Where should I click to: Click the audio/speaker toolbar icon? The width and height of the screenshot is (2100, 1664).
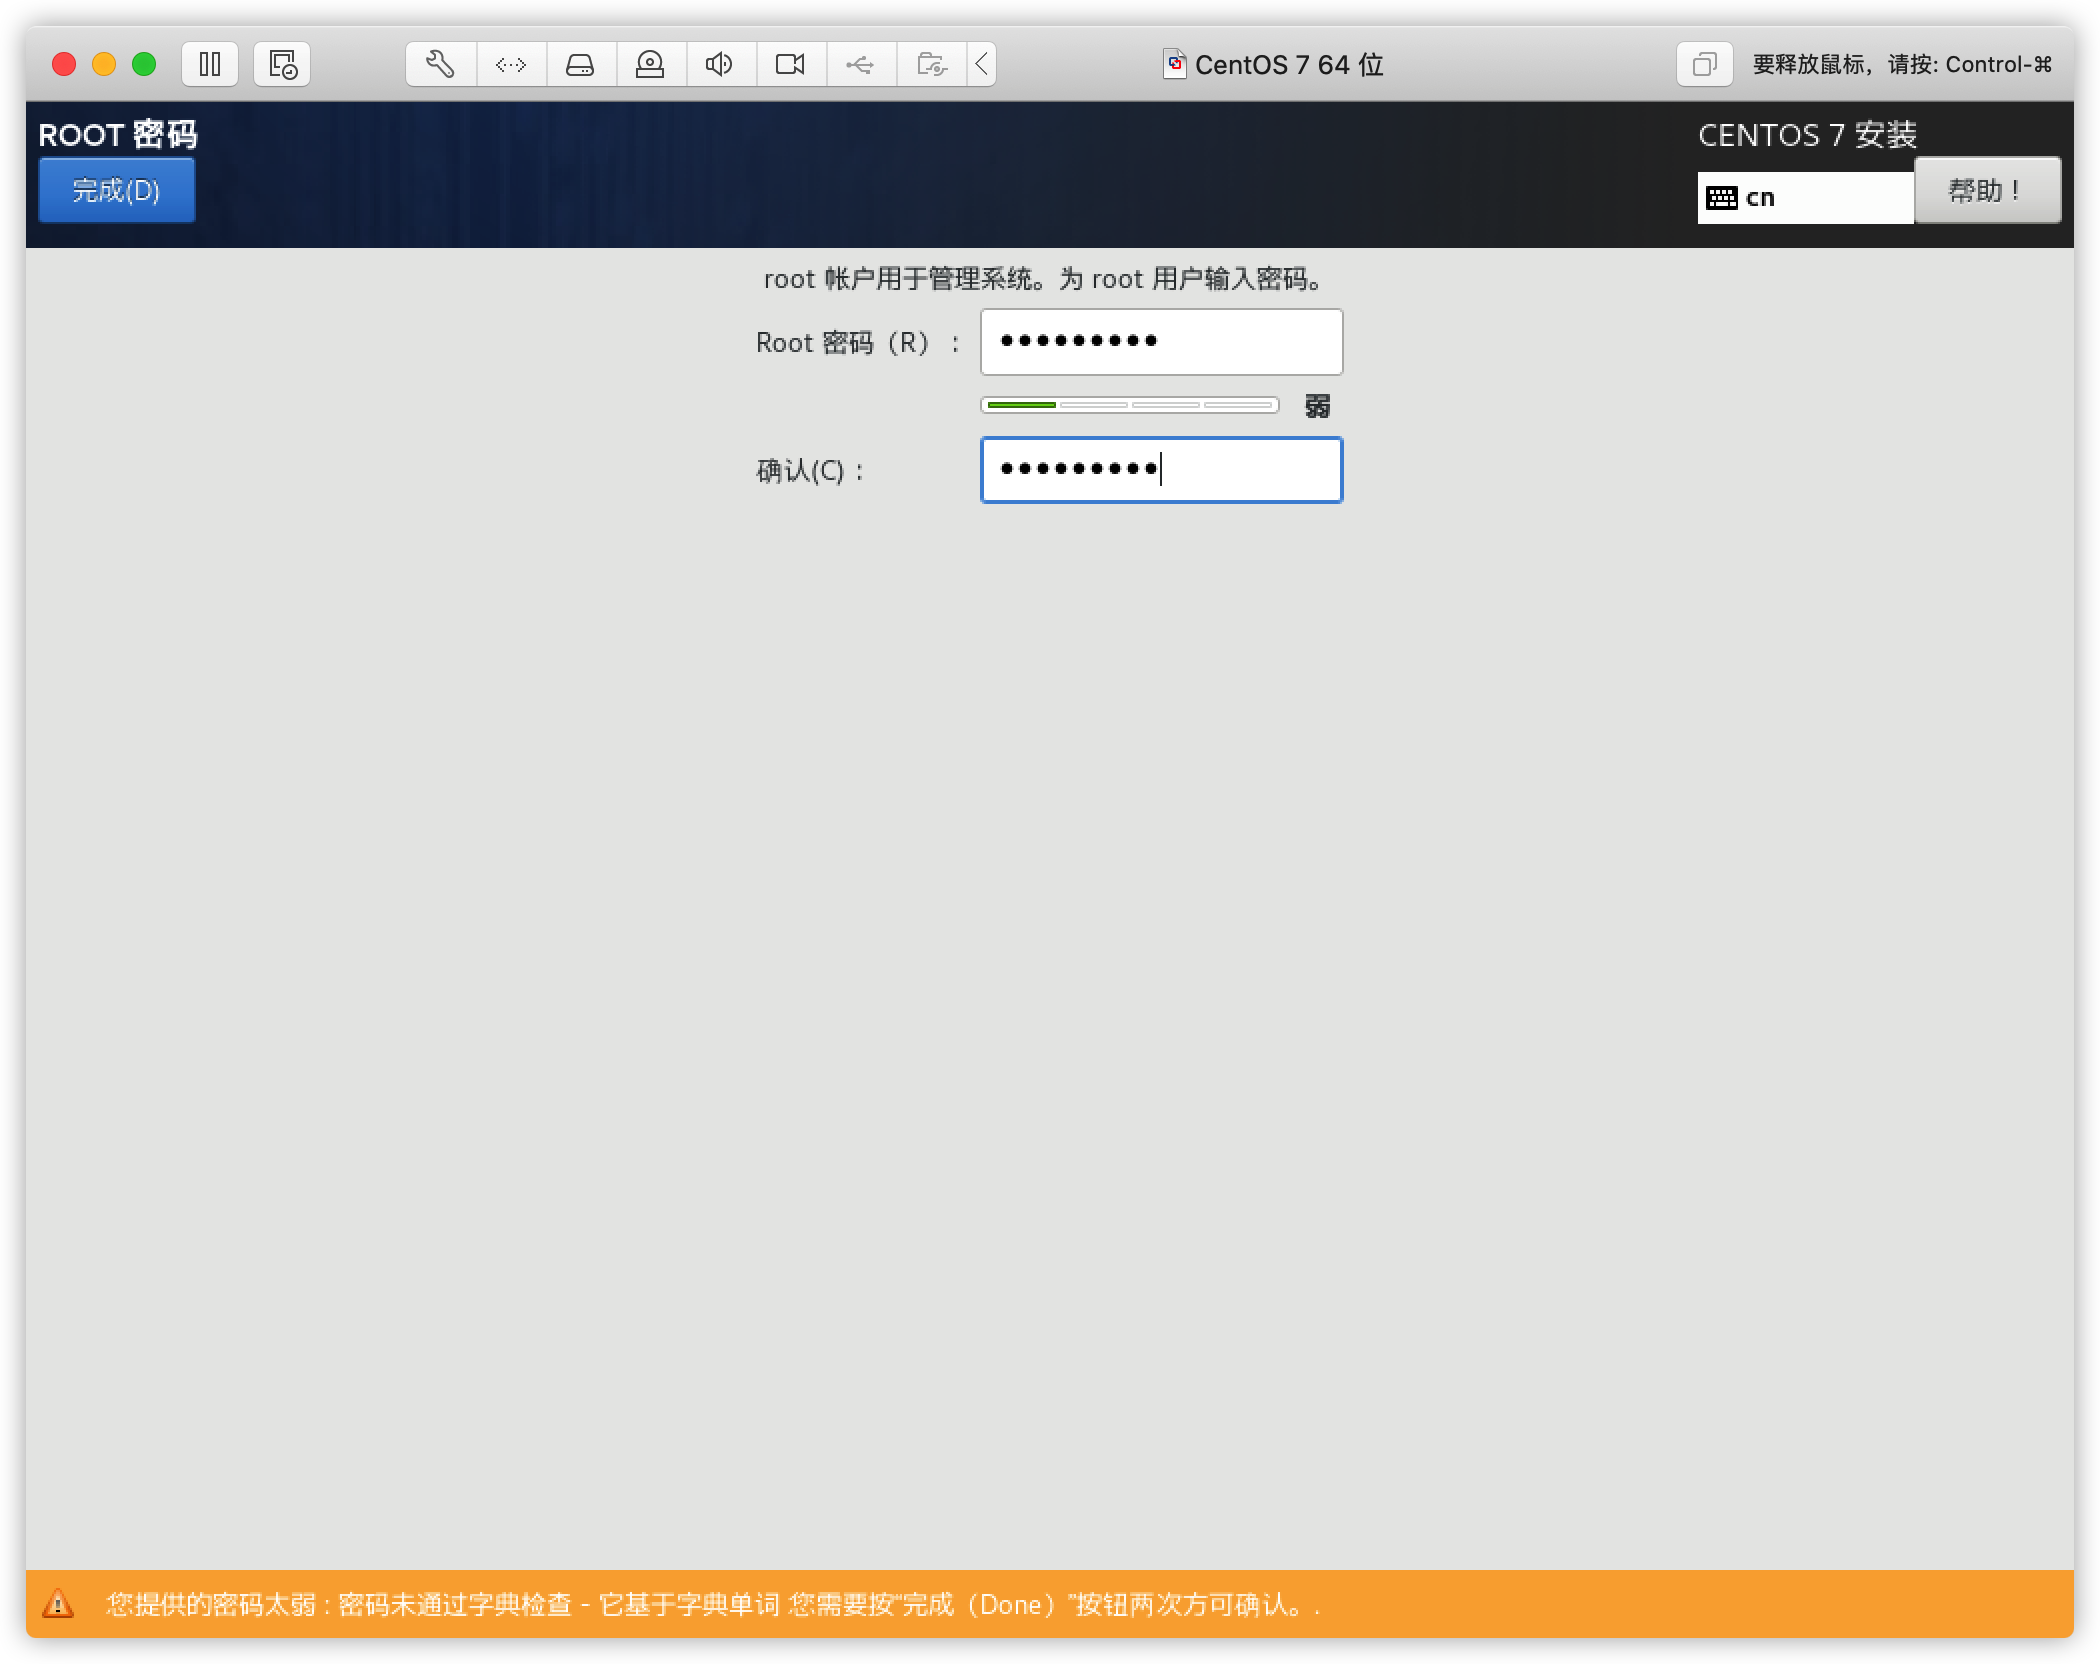pyautogui.click(x=721, y=65)
